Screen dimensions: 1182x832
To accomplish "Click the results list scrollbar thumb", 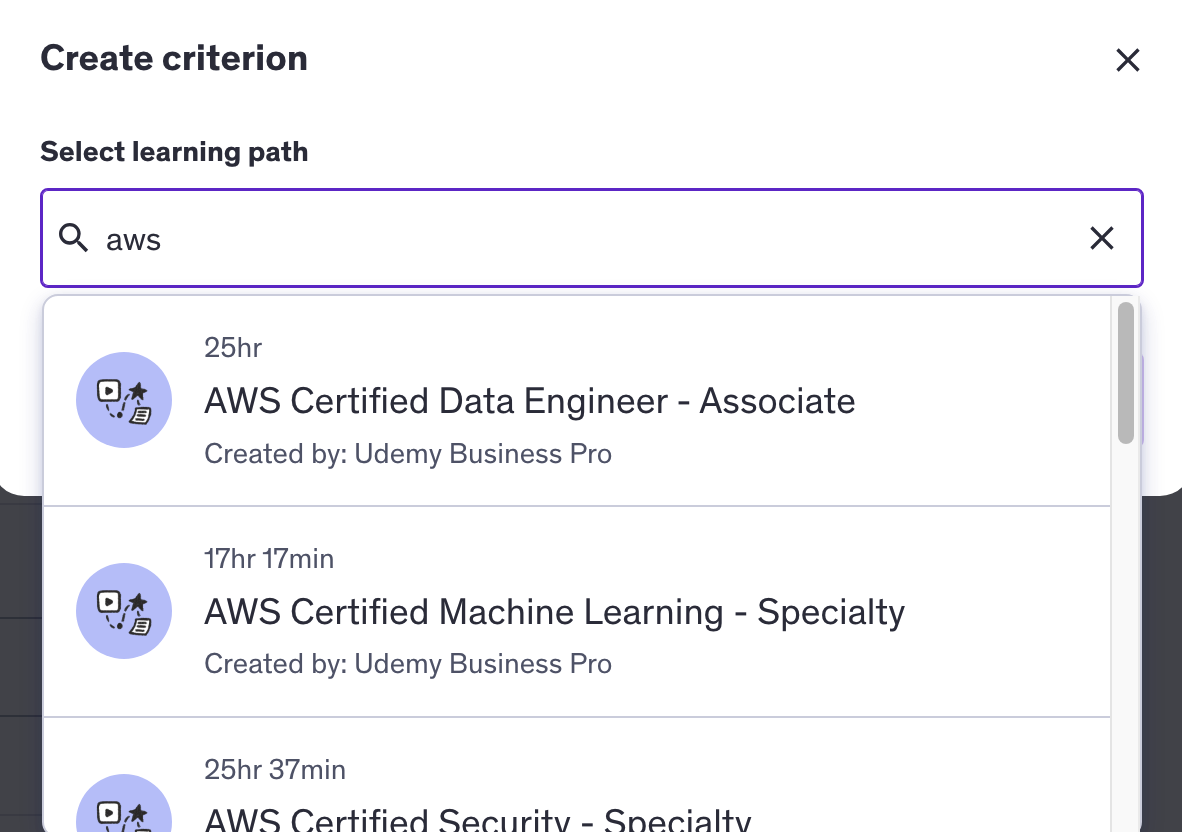I will 1126,372.
